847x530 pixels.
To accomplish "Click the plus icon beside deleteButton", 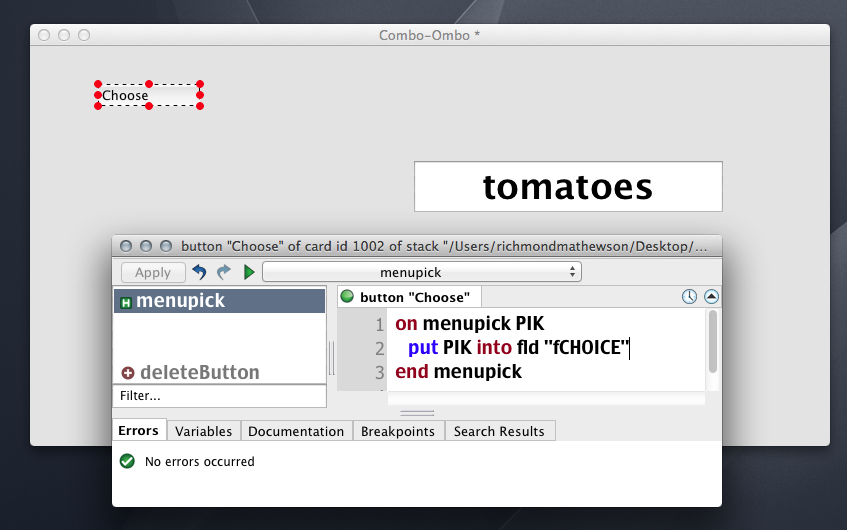I will coord(128,373).
